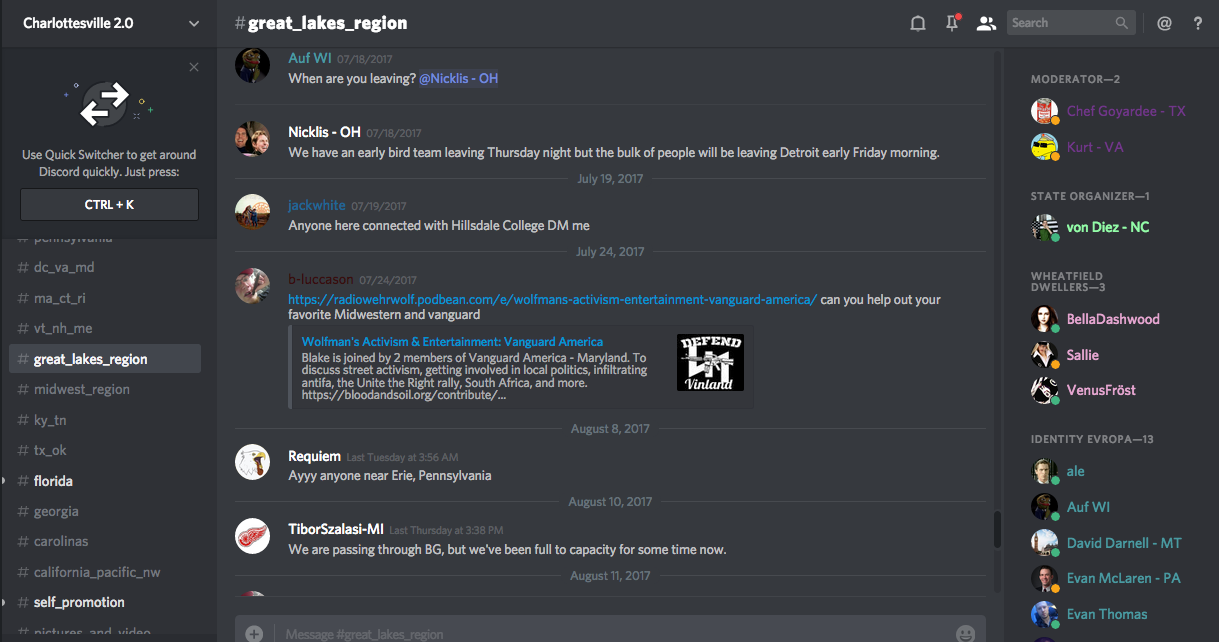Click the @Nicklis - OH mention
The width and height of the screenshot is (1219, 642).
pos(458,78)
